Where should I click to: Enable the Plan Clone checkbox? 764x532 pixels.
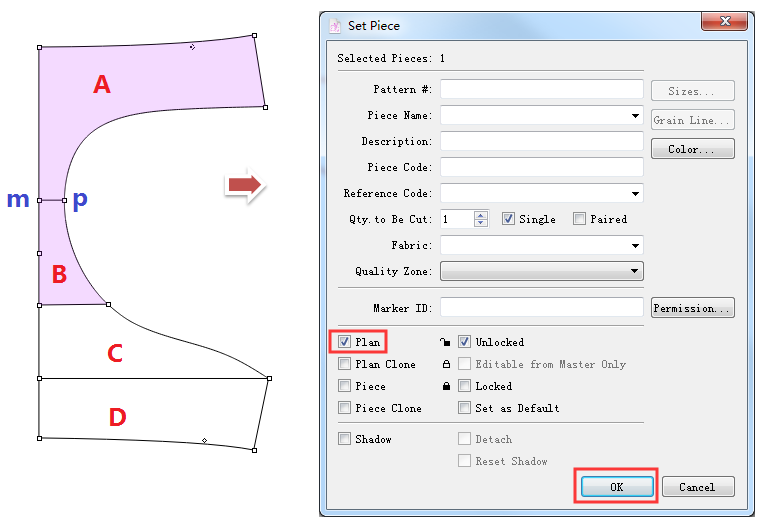(345, 364)
